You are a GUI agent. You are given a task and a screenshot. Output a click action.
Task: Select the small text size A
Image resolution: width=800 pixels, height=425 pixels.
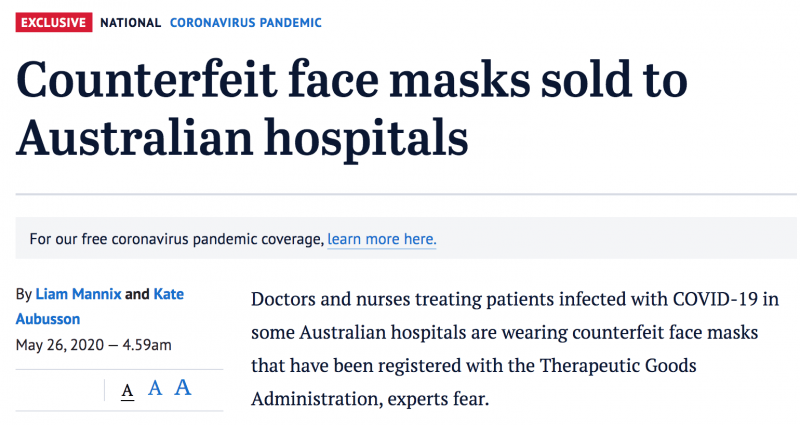(x=128, y=391)
